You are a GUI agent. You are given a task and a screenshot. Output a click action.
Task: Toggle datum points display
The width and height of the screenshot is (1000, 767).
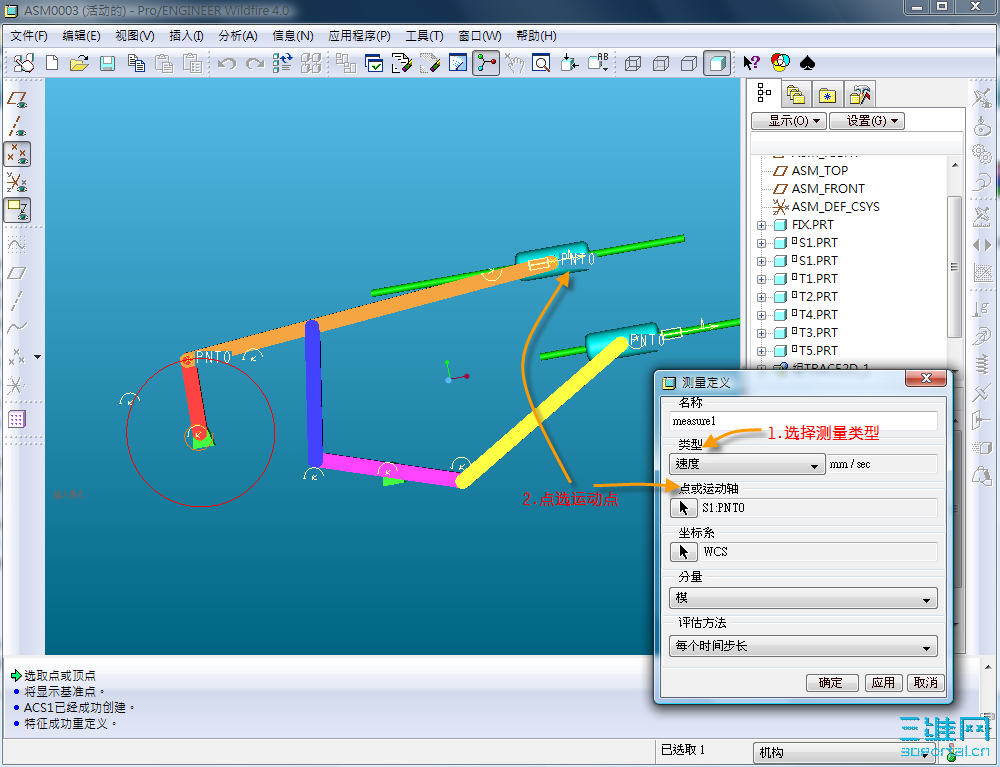tap(17, 154)
